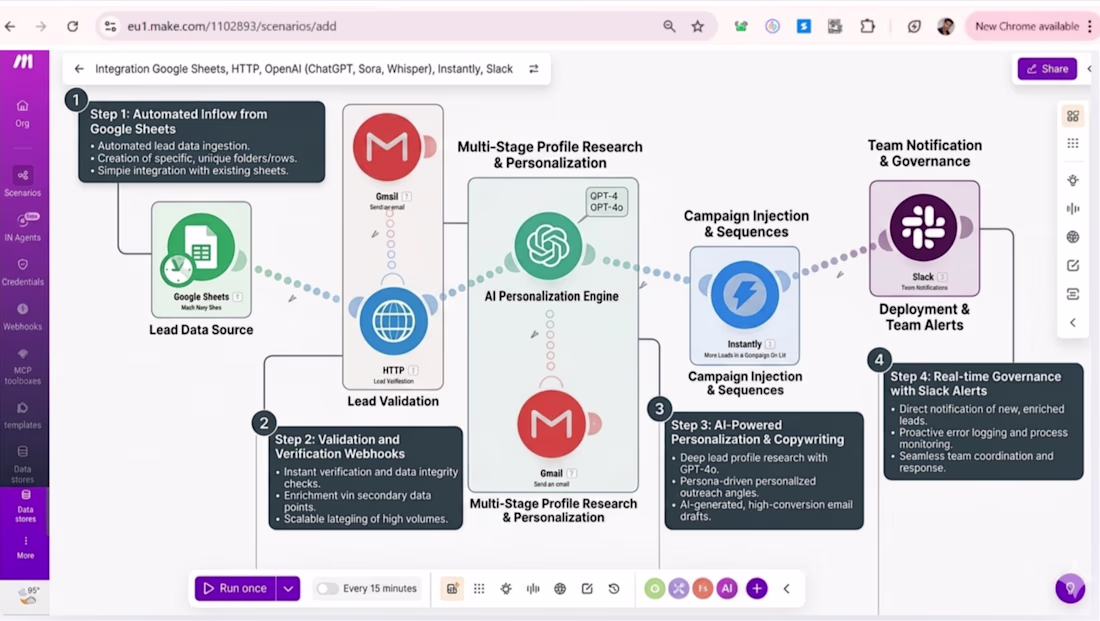Reload the page in Chrome
This screenshot has height=621, width=1100.
(72, 27)
